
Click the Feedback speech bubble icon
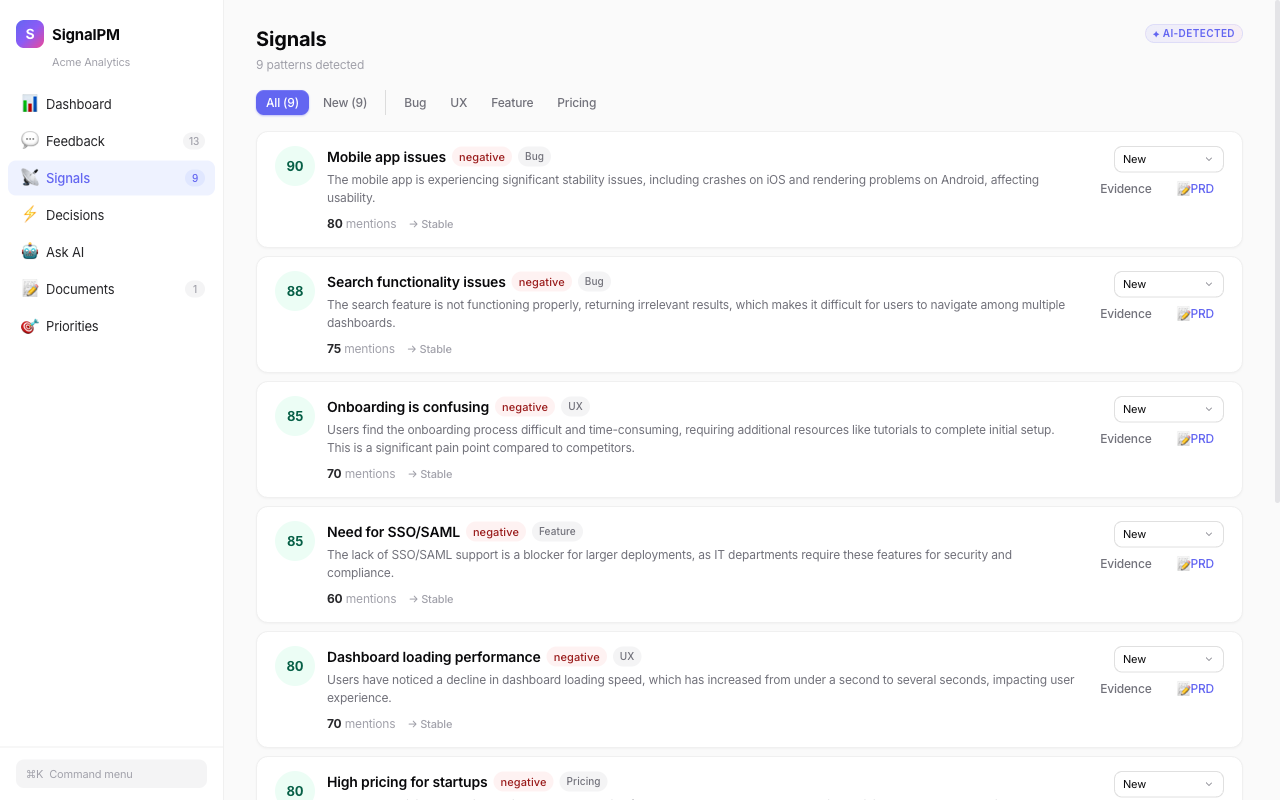point(30,141)
